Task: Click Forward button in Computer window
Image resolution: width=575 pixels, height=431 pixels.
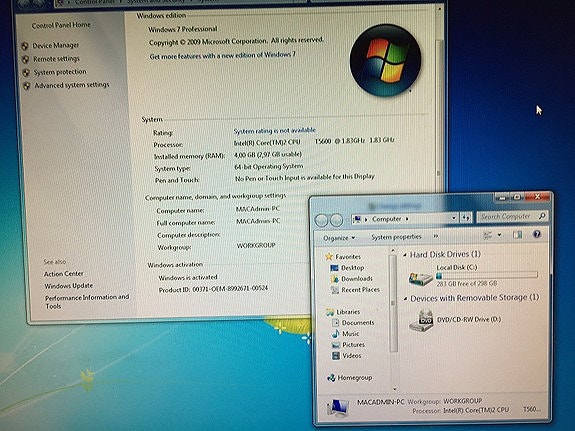Action: point(337,220)
